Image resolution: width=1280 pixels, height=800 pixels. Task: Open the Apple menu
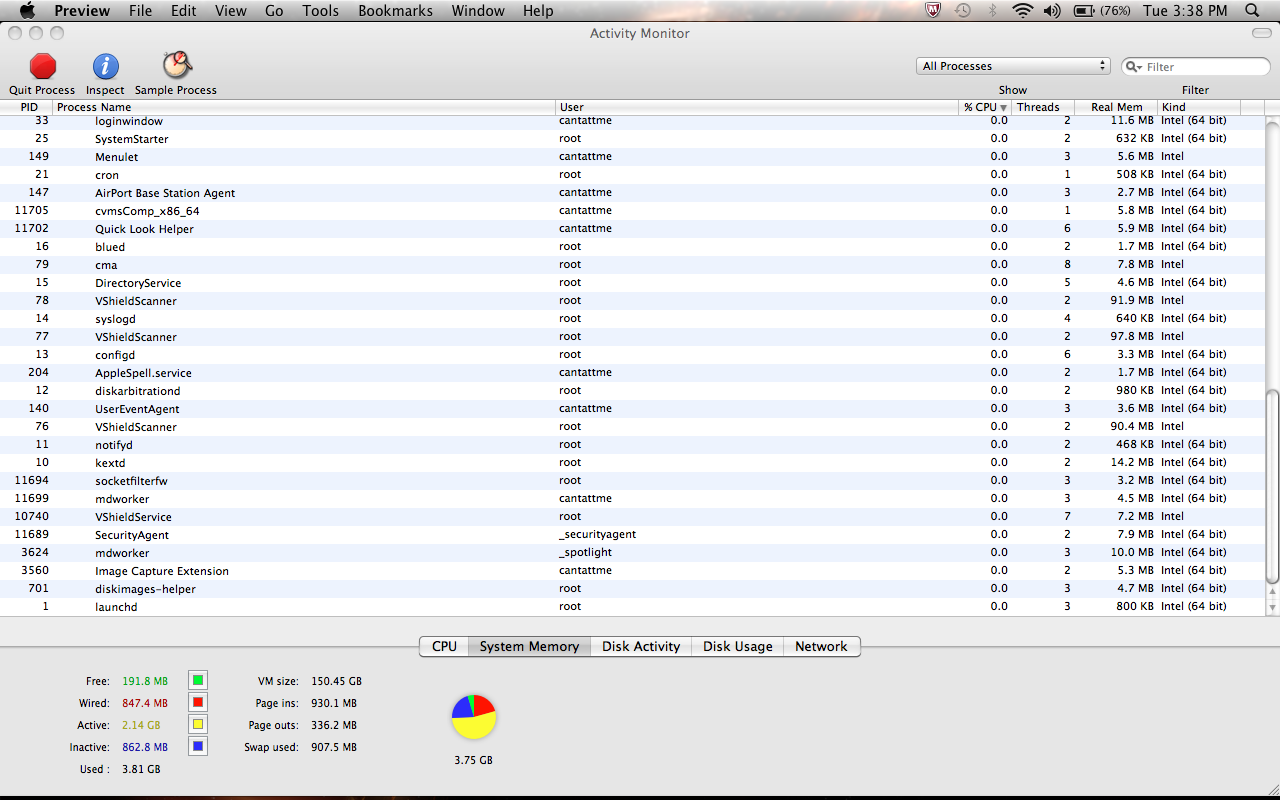tap(27, 11)
